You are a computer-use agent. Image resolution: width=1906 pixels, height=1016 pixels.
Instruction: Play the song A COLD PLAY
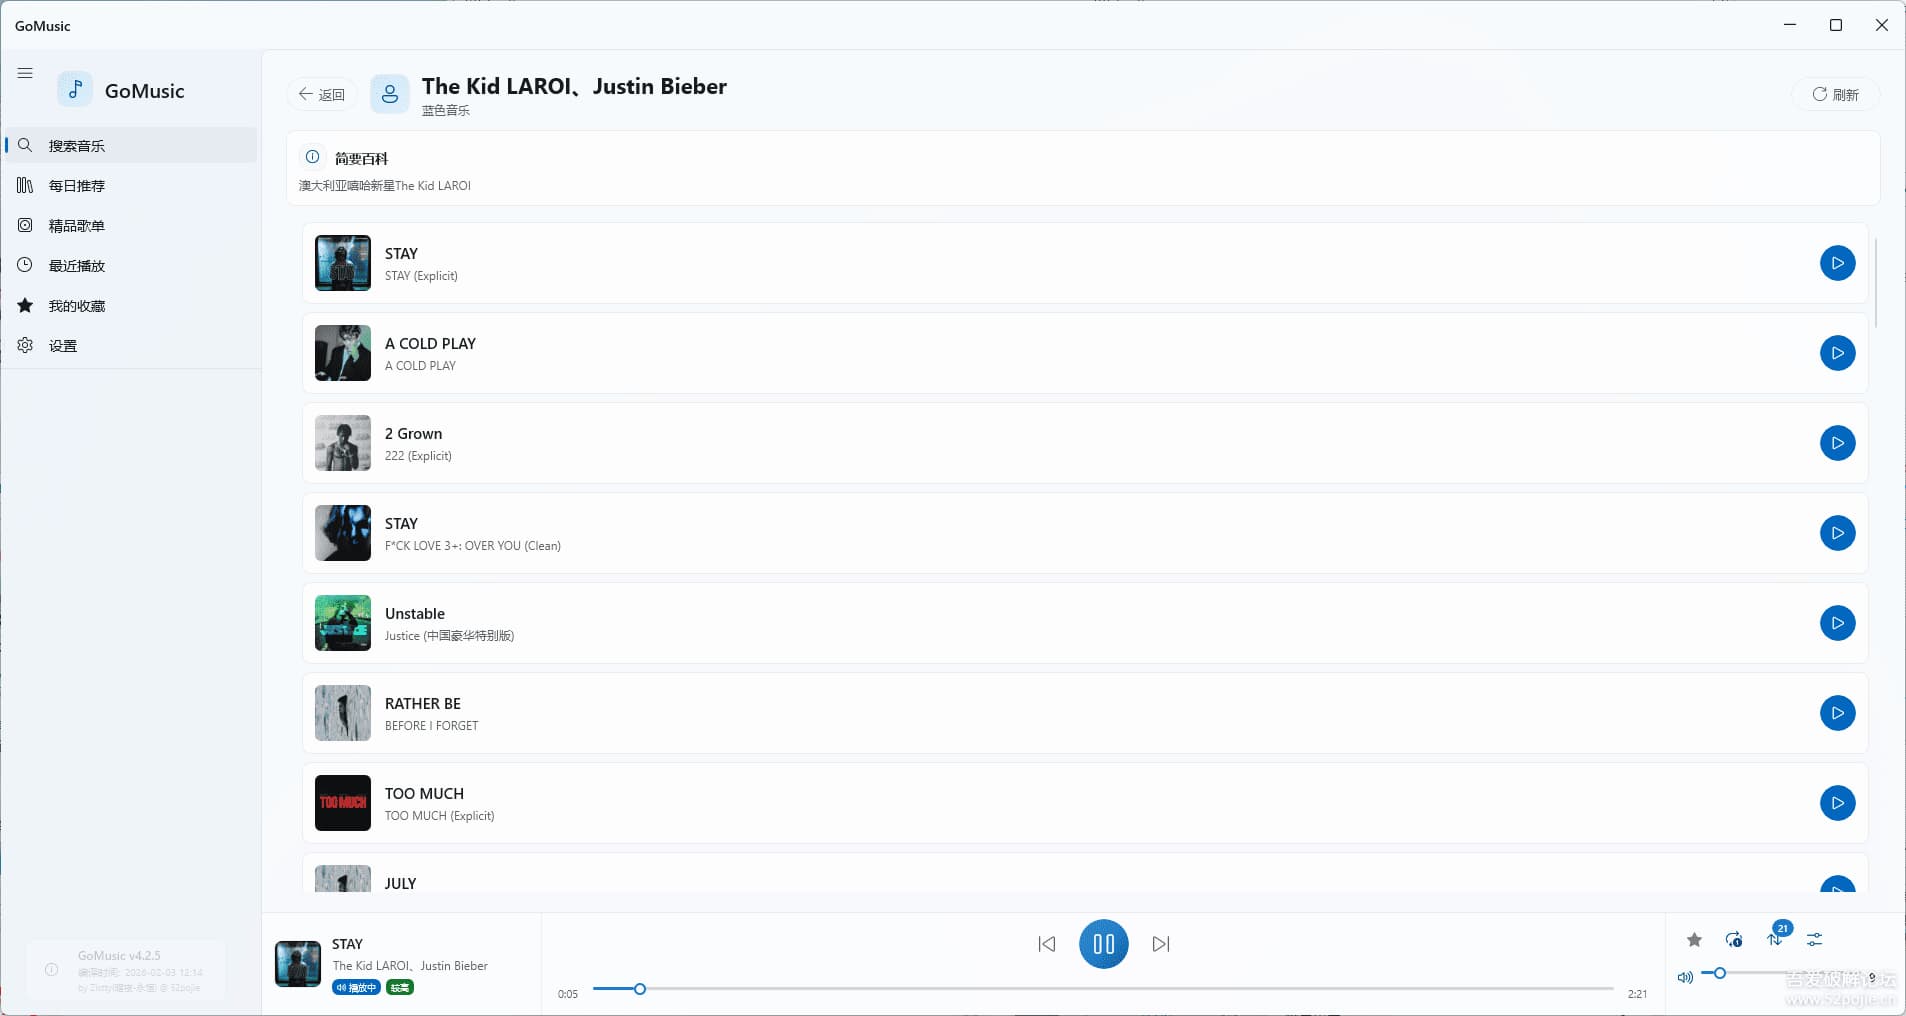point(1837,353)
